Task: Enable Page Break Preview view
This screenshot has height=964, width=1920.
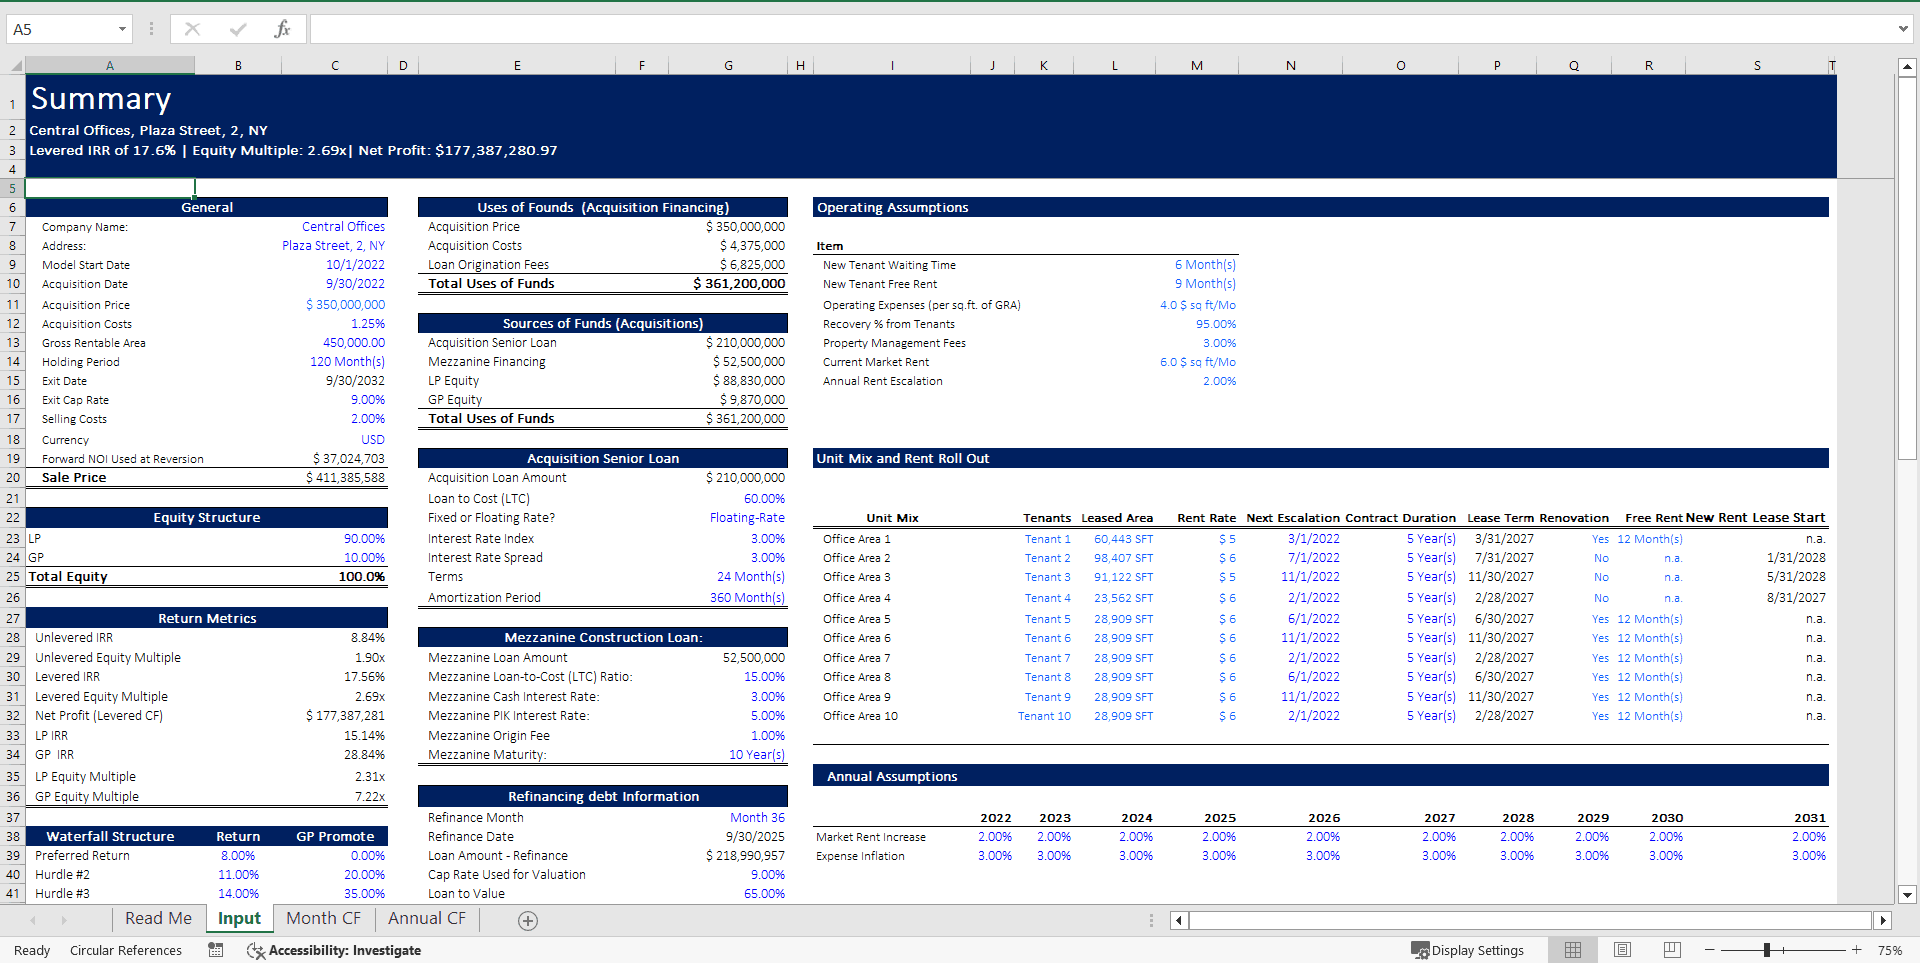Action: (x=1670, y=950)
